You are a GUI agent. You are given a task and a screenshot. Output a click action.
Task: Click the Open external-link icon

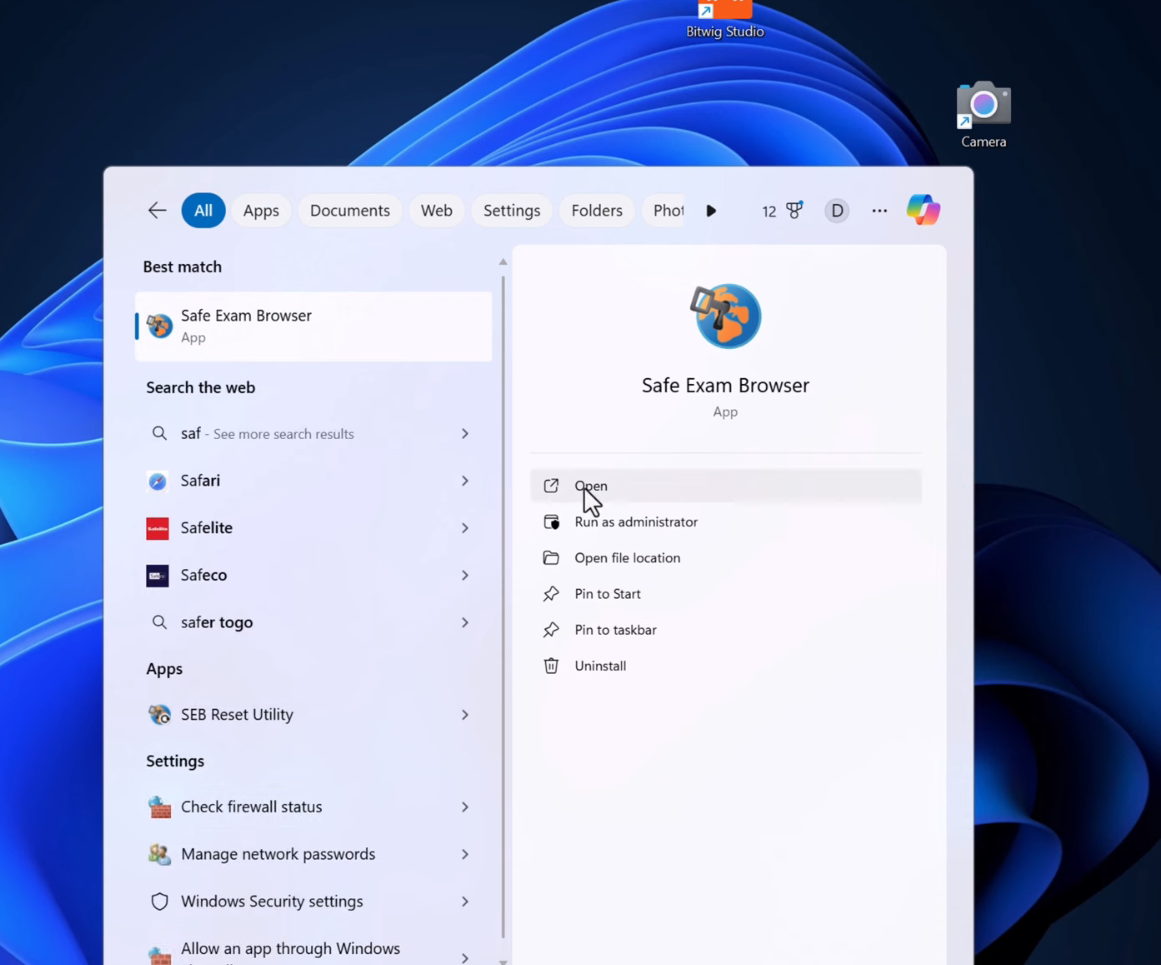(551, 486)
